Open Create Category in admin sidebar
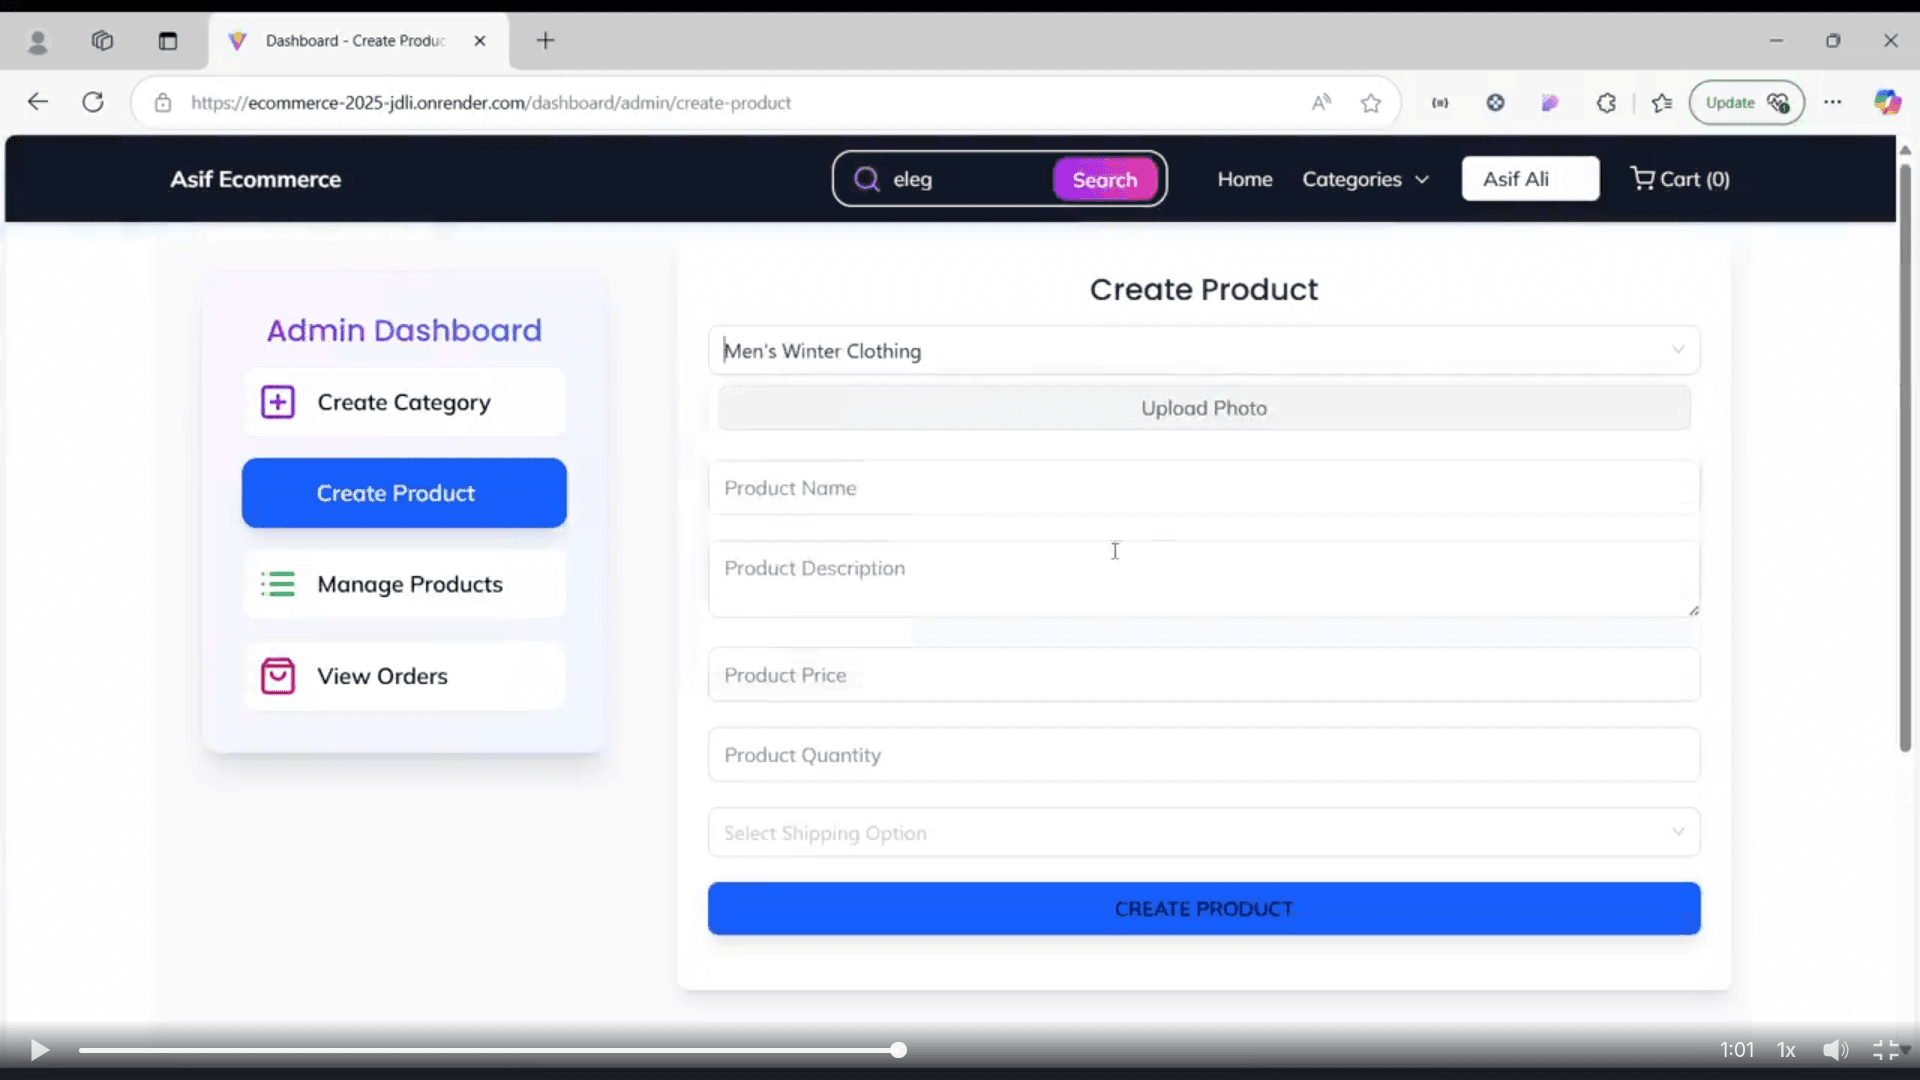 point(404,402)
